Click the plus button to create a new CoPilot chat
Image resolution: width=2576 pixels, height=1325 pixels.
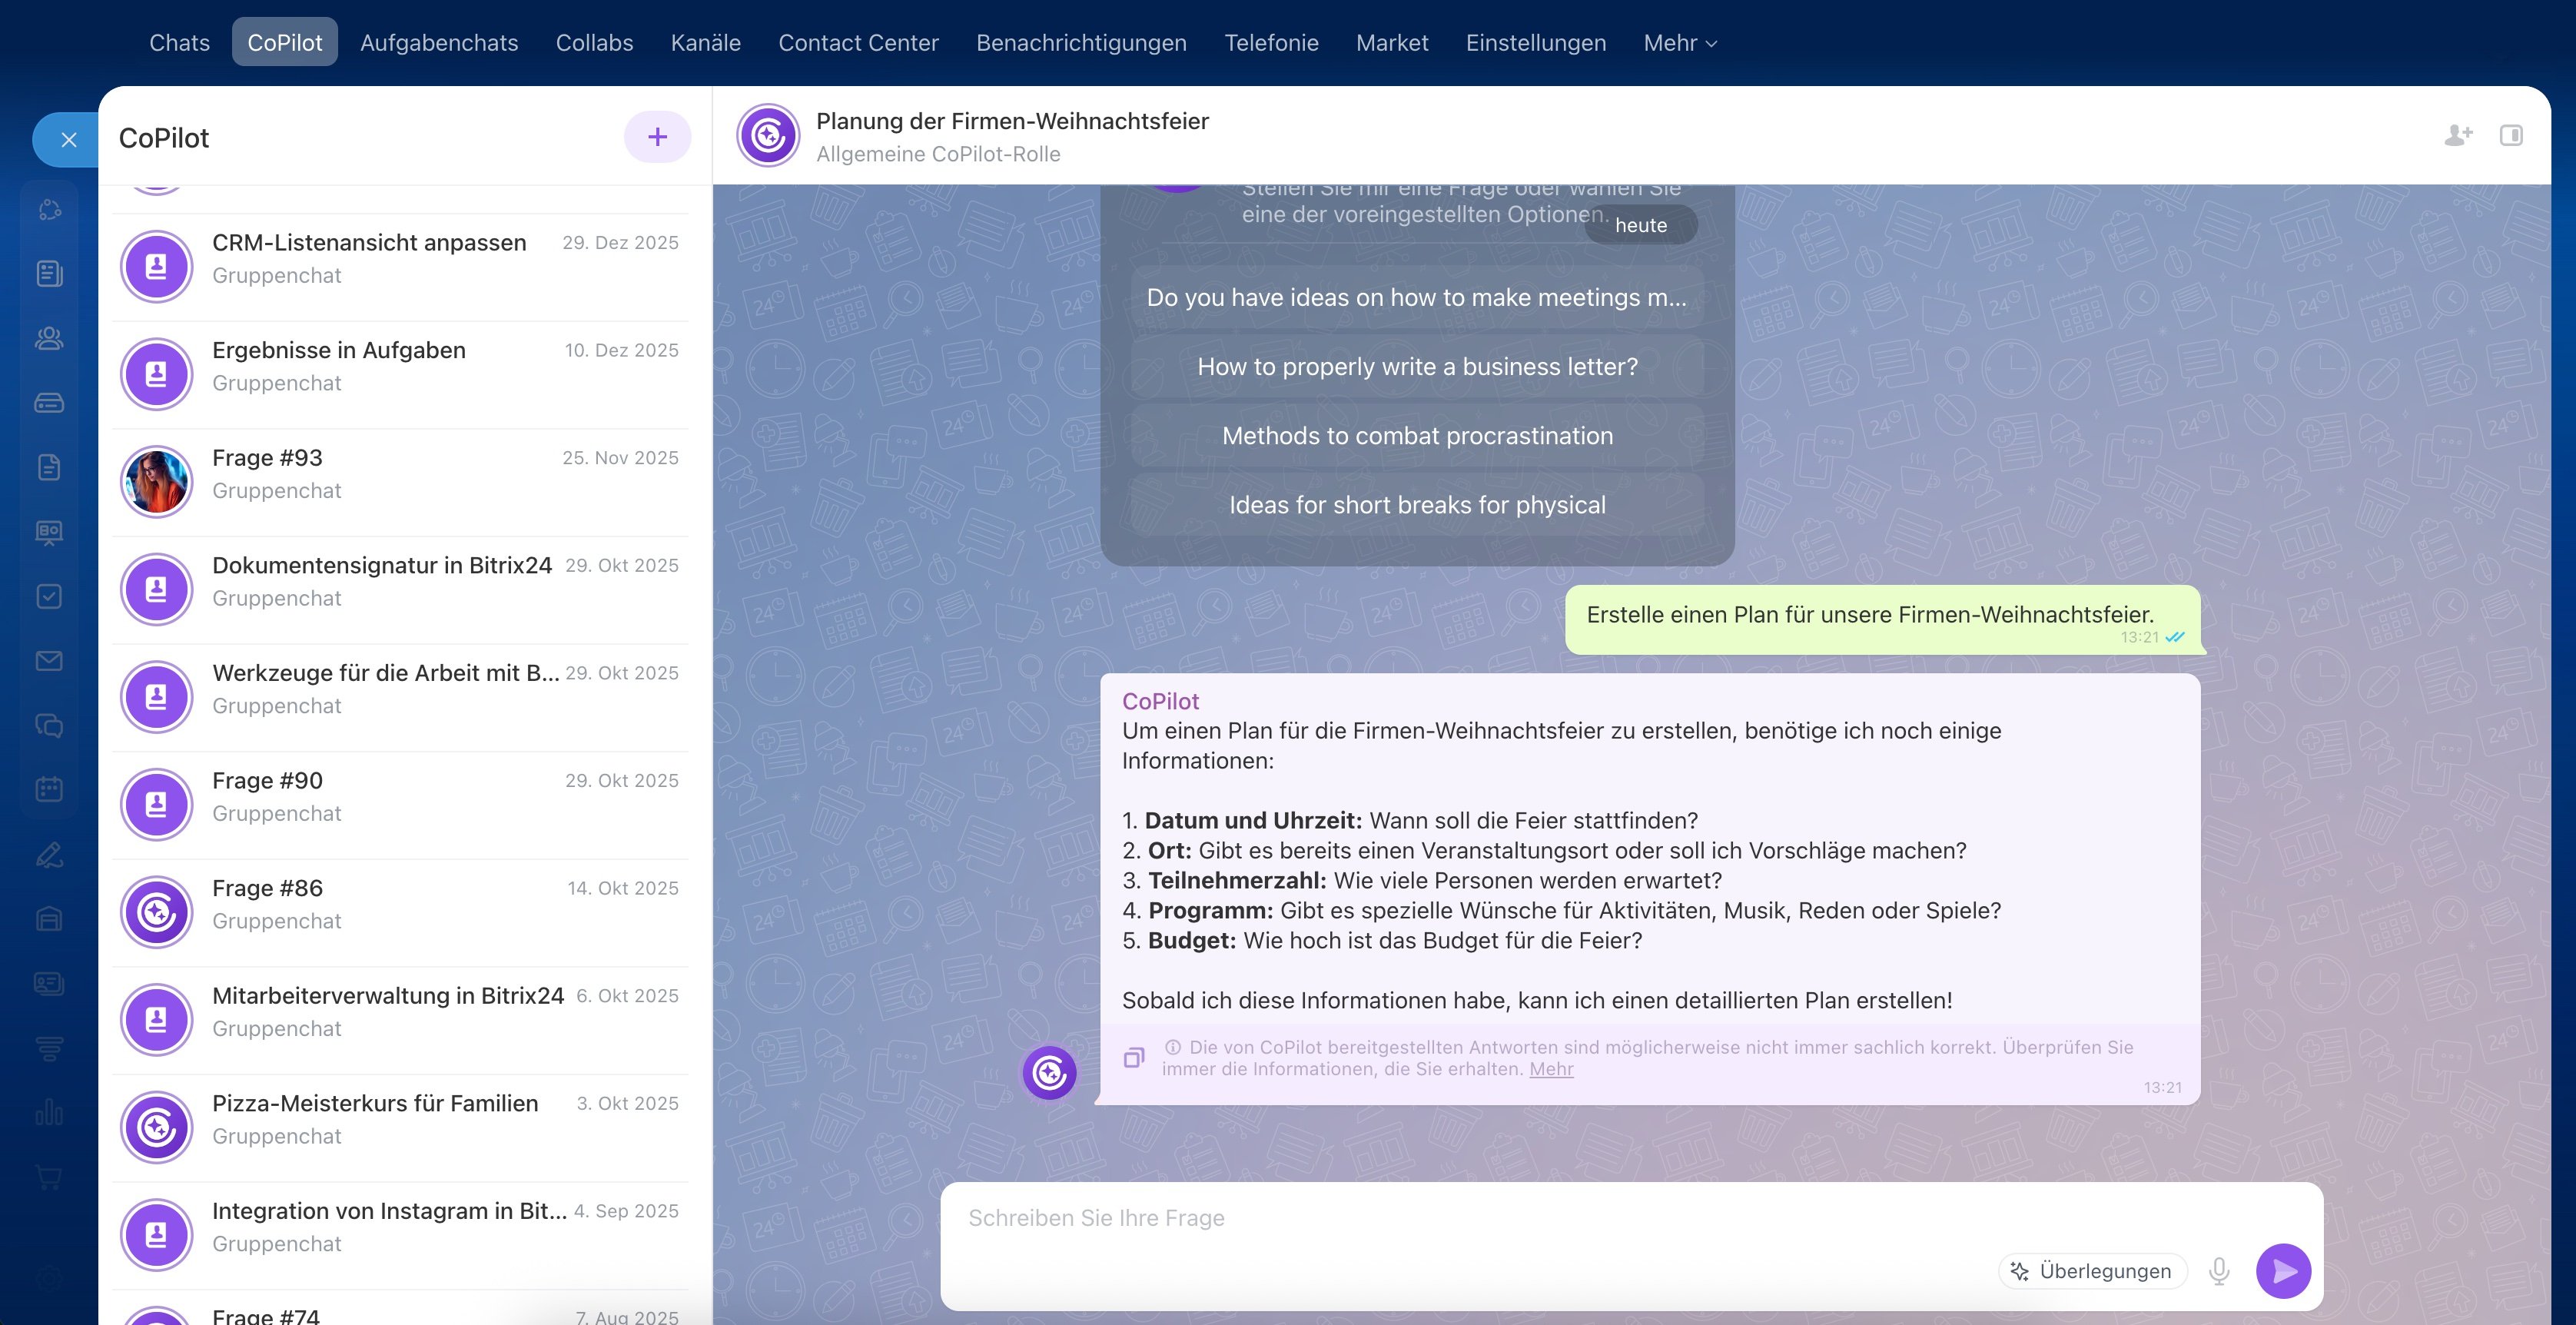click(657, 137)
